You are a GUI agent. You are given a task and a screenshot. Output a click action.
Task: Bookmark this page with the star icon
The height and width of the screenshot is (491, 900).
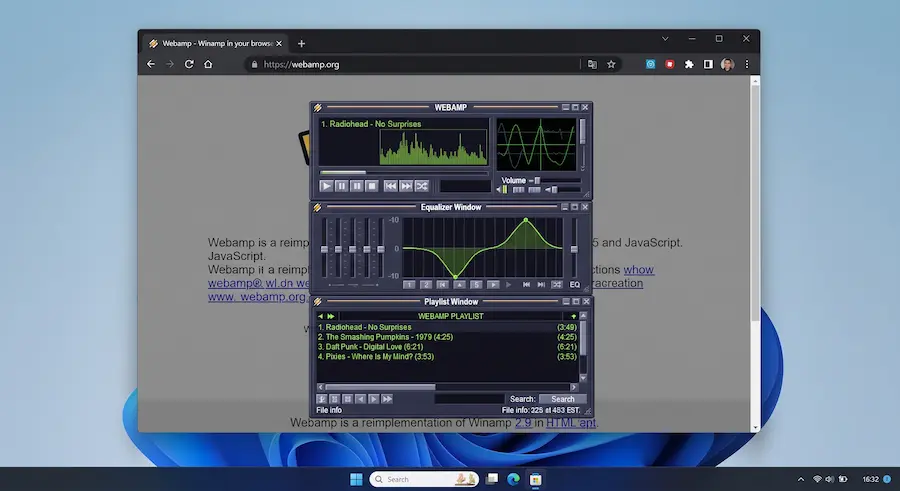[x=611, y=64]
